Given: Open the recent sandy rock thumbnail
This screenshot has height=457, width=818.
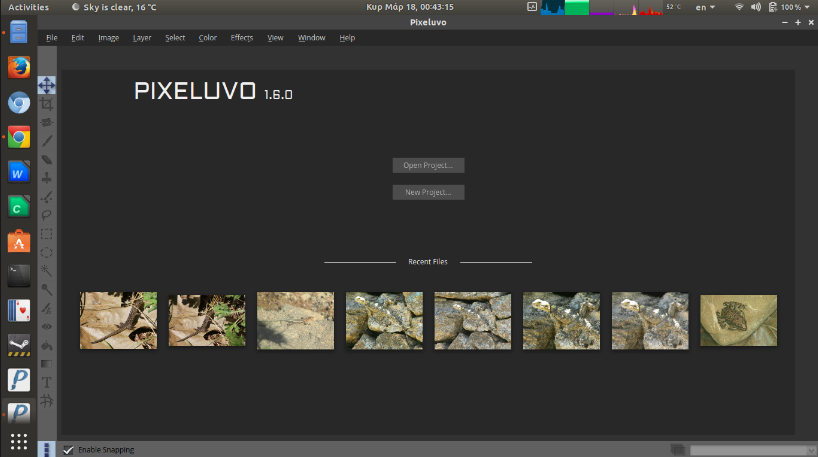Looking at the screenshot, I should [x=295, y=320].
